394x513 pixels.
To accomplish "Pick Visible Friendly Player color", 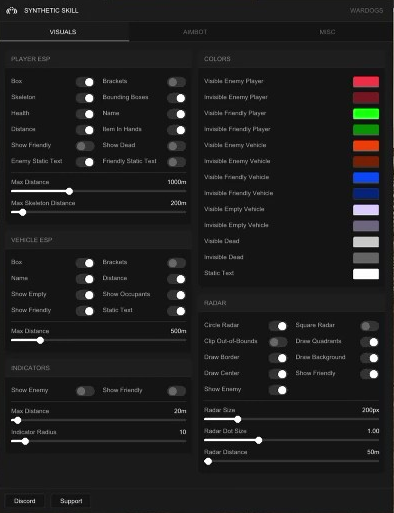I will pos(366,114).
